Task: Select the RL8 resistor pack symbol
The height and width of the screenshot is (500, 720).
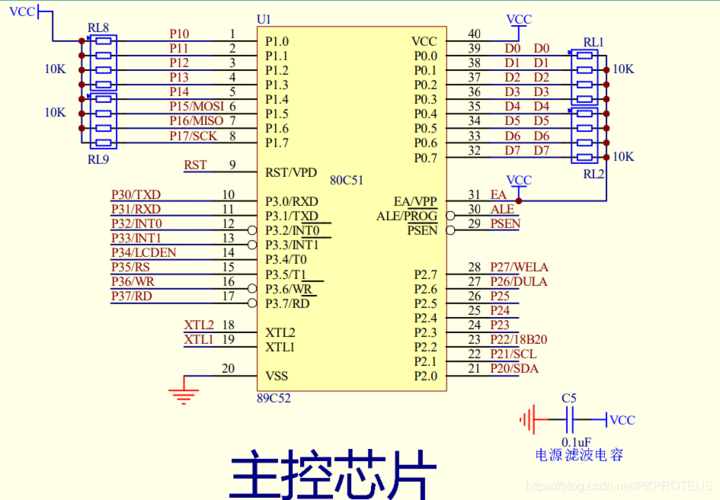Action: 103,63
